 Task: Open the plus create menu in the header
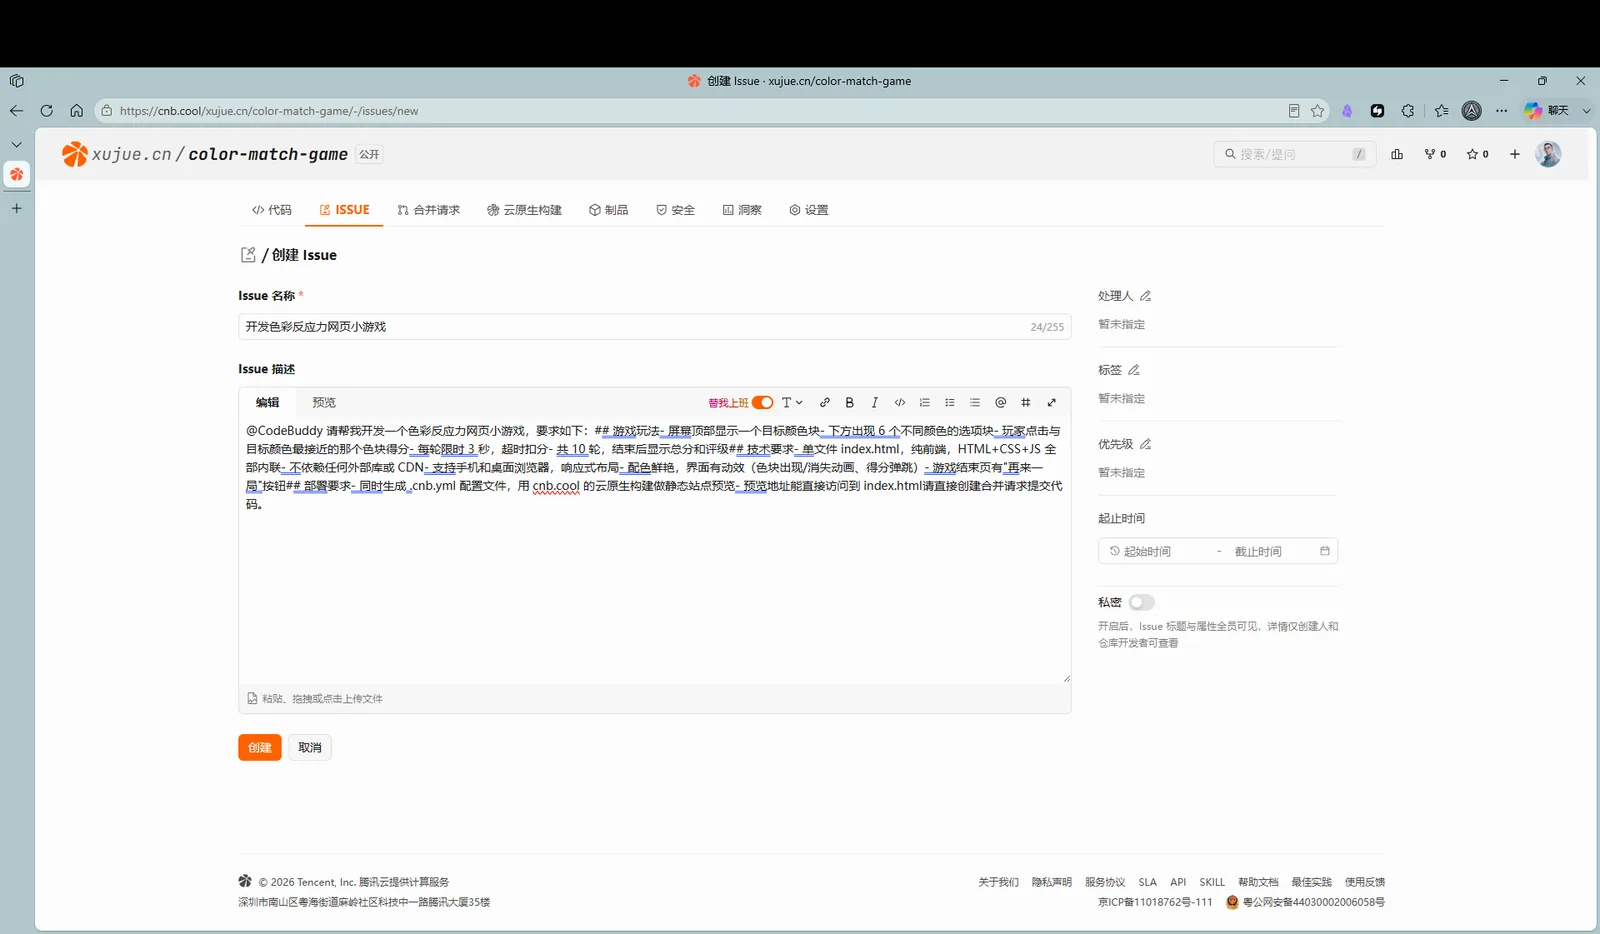pyautogui.click(x=1515, y=154)
